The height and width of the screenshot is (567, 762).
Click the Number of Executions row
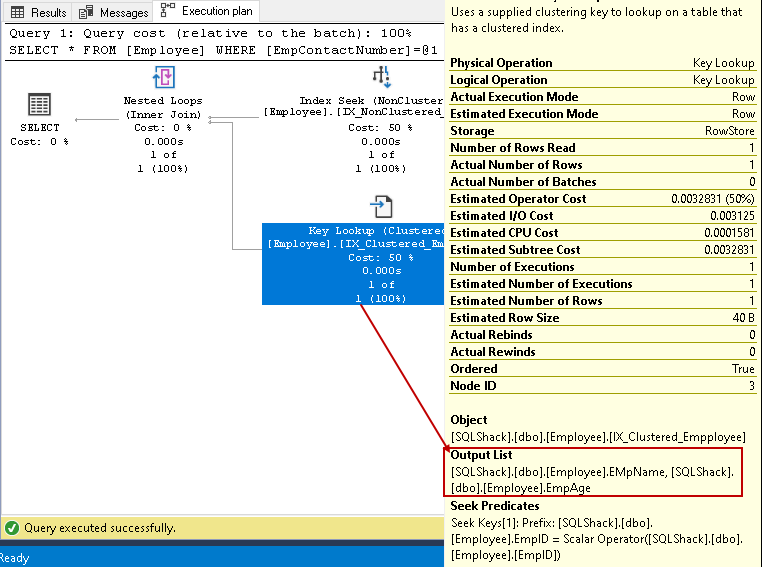pyautogui.click(x=603, y=267)
